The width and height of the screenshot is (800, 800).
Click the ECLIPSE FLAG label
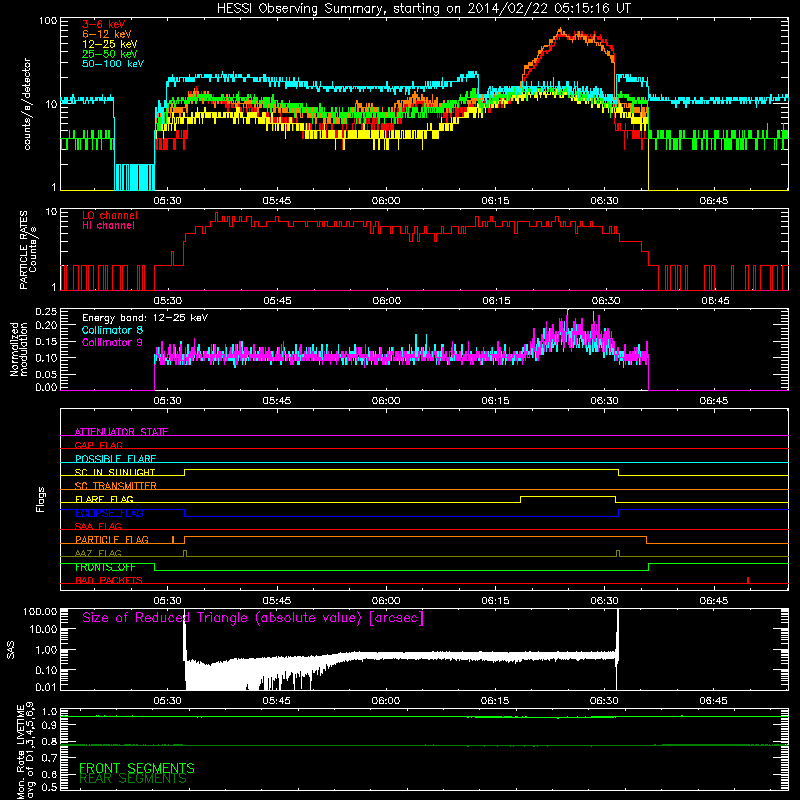109,513
